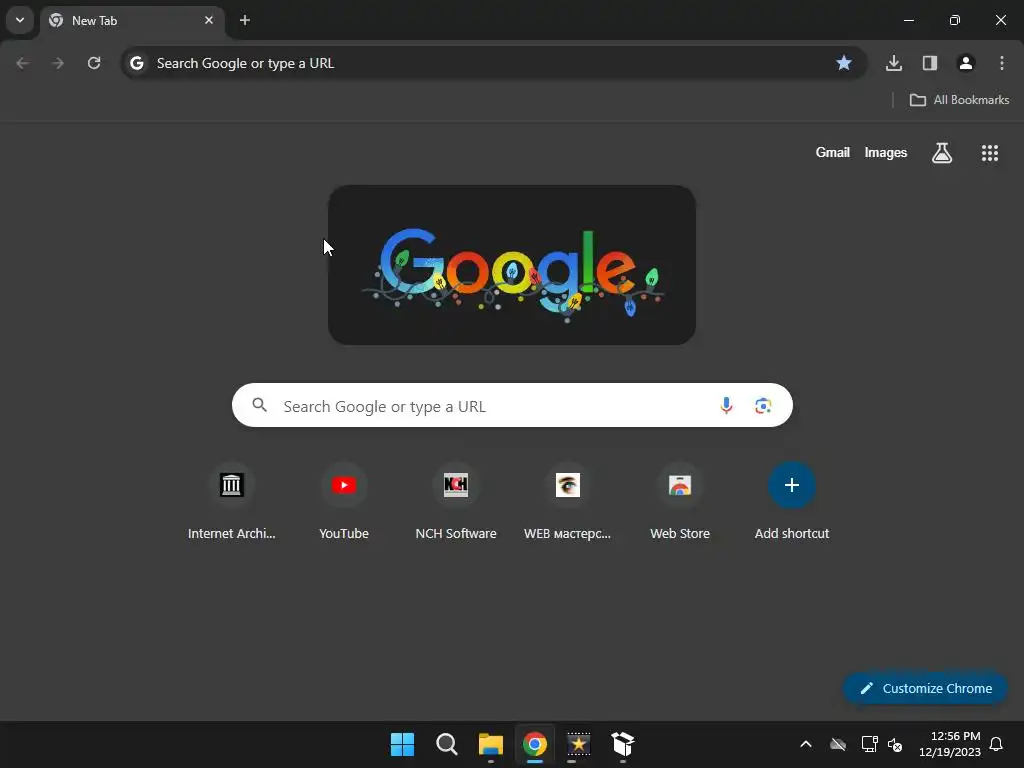
Task: Click the Google icon in address bar
Action: tap(136, 63)
